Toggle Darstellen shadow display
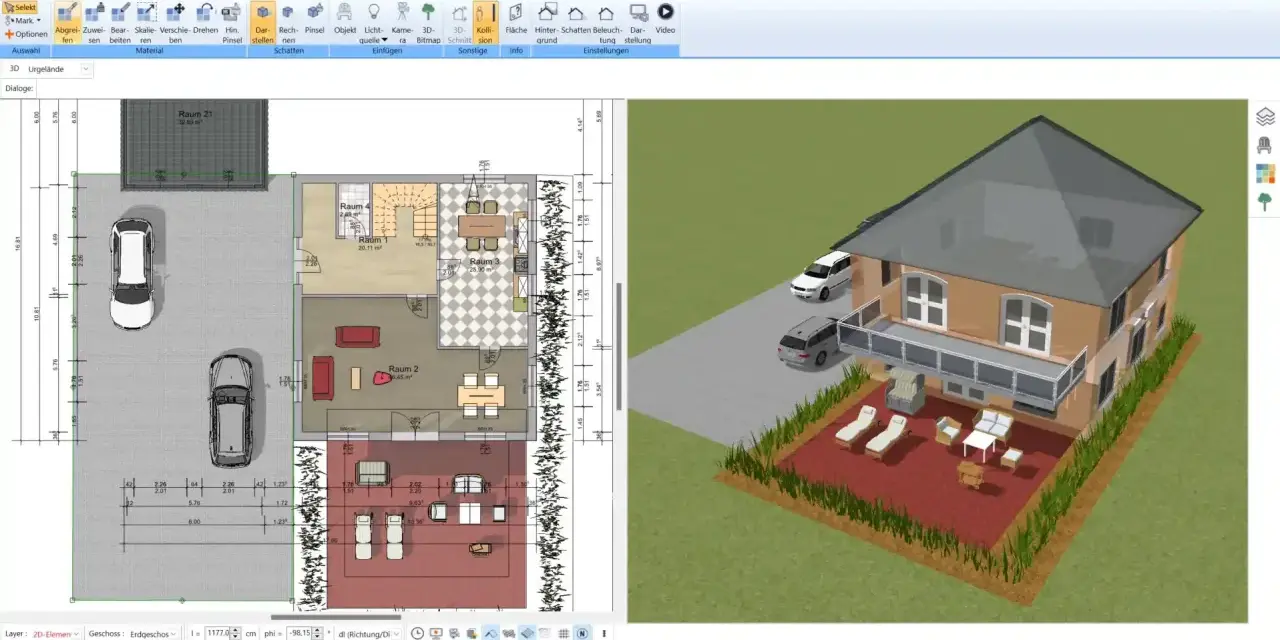 coord(263,22)
